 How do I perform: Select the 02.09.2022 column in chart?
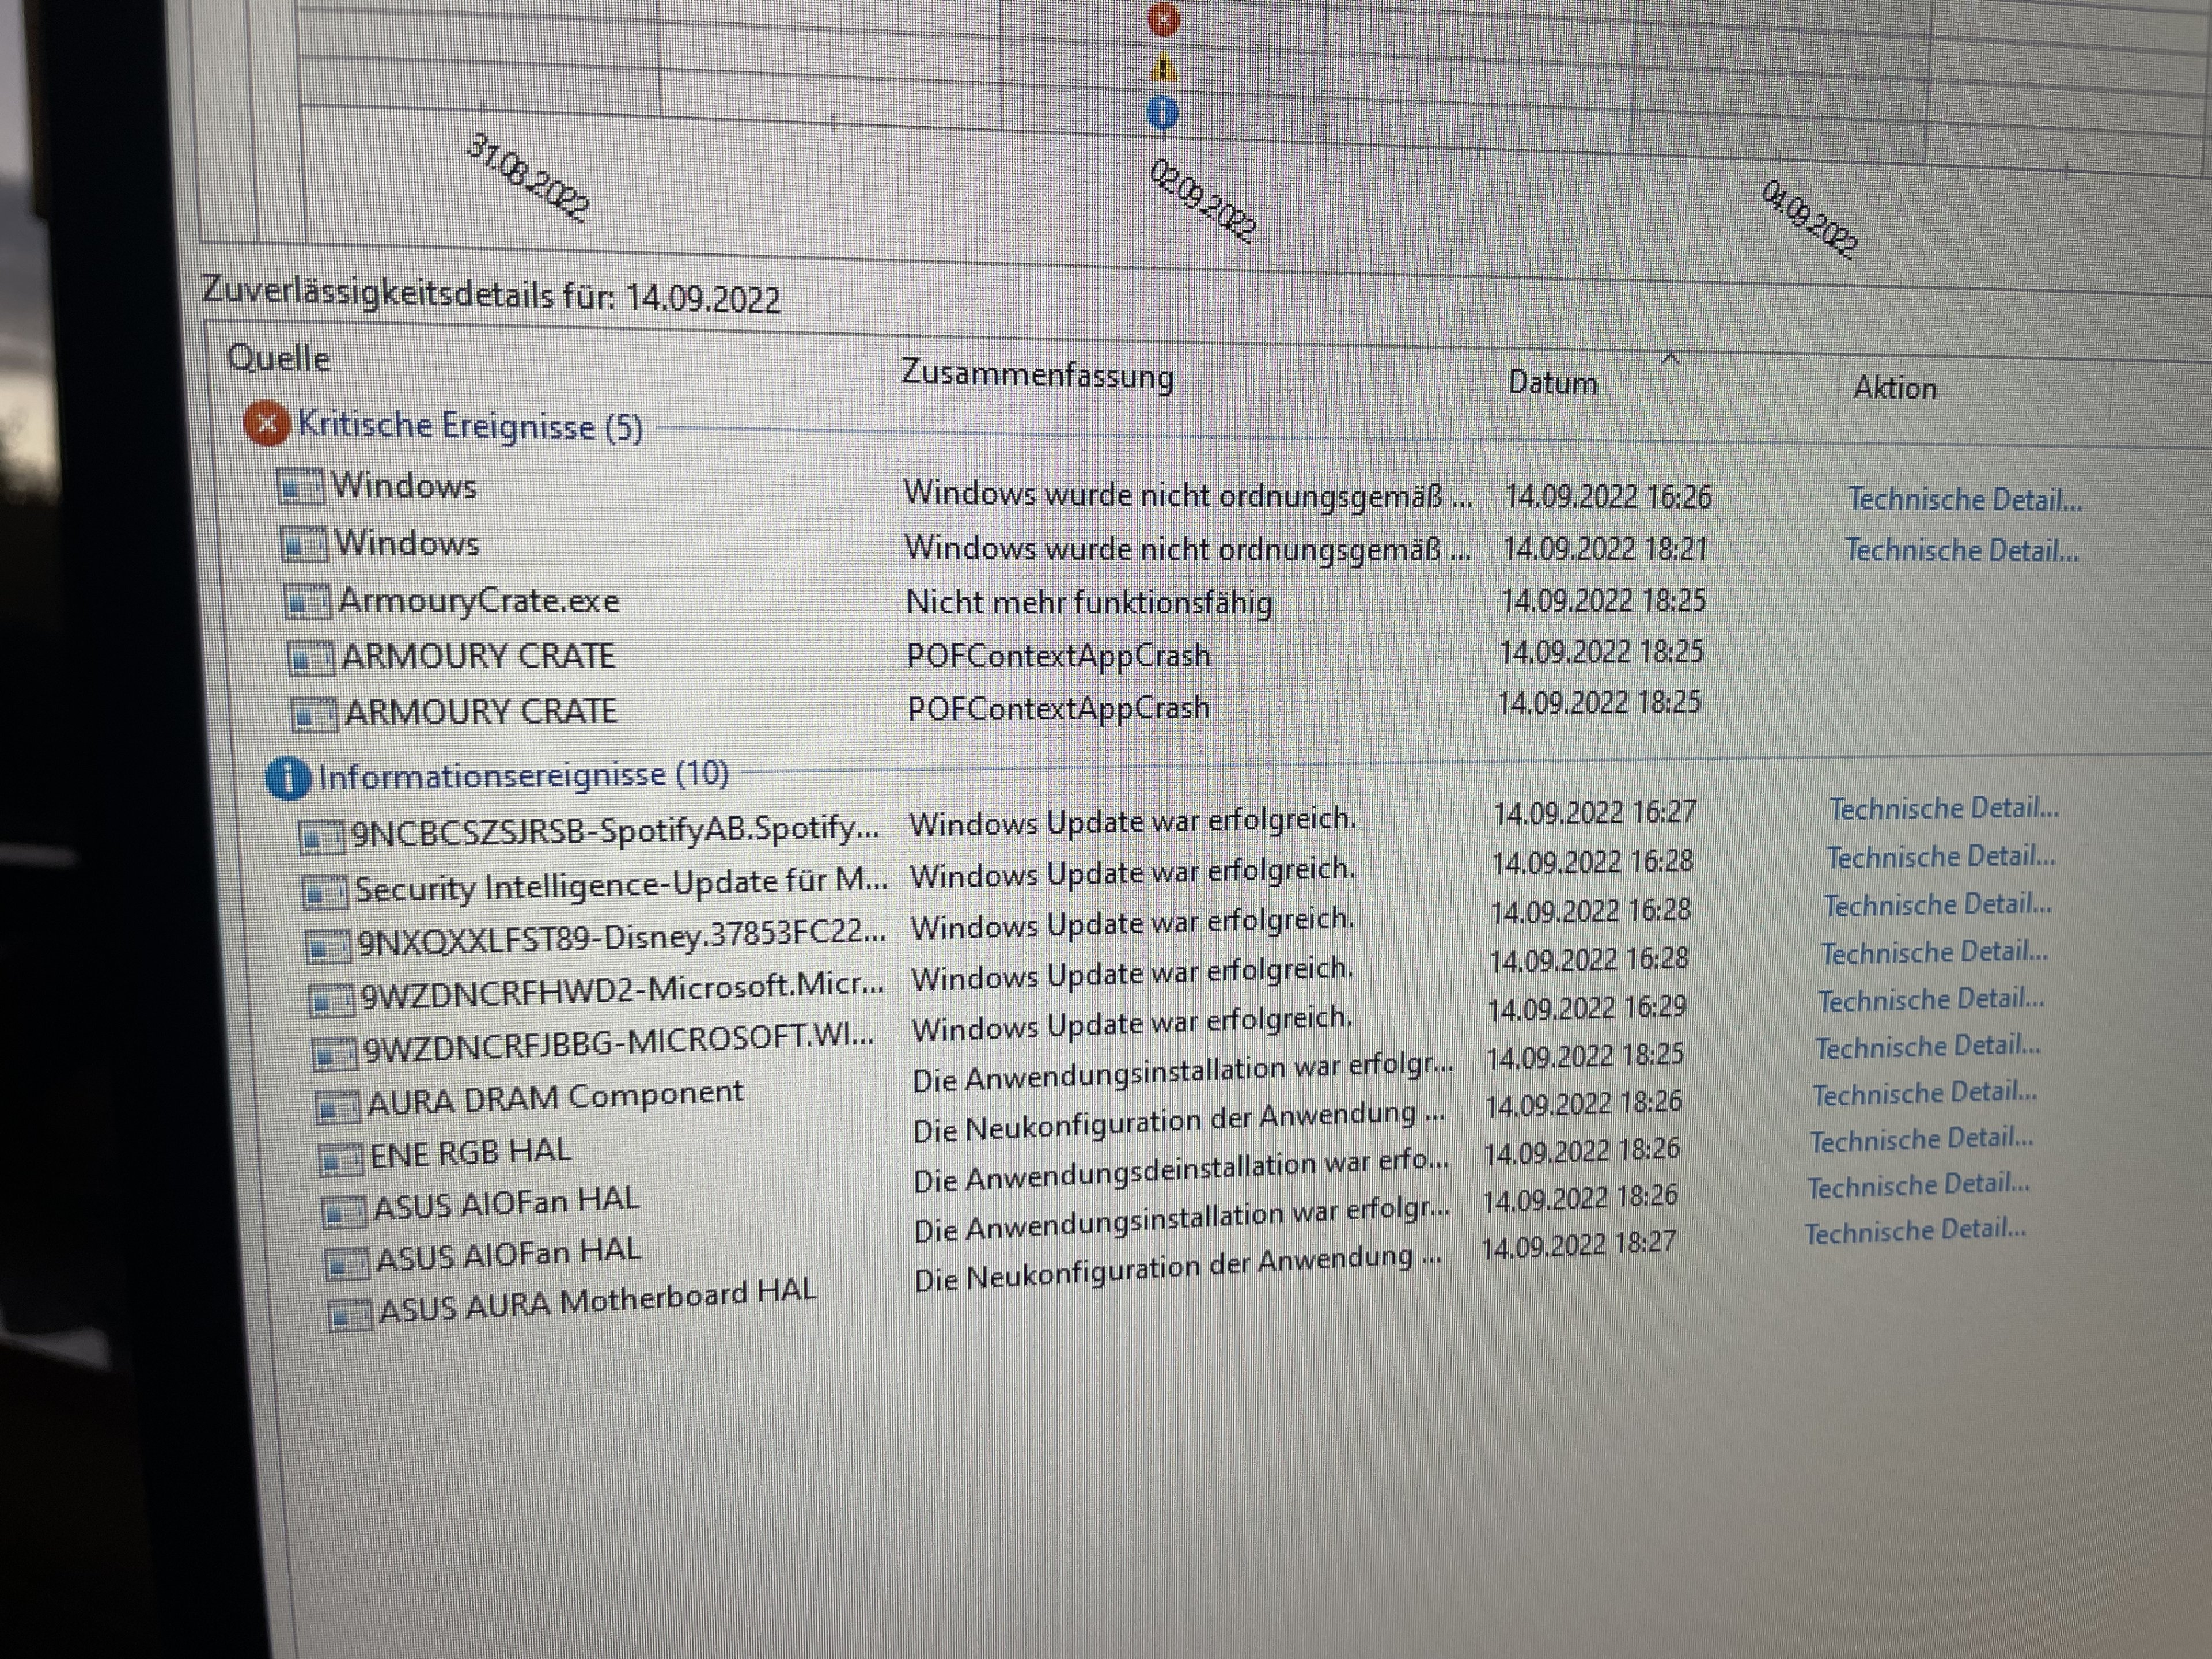[x=1200, y=200]
